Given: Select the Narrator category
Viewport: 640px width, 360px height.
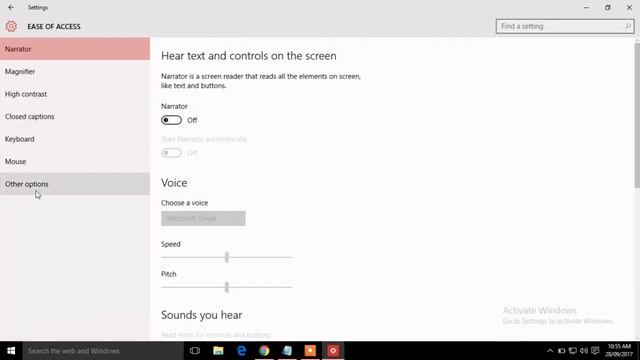Looking at the screenshot, I should coord(75,49).
